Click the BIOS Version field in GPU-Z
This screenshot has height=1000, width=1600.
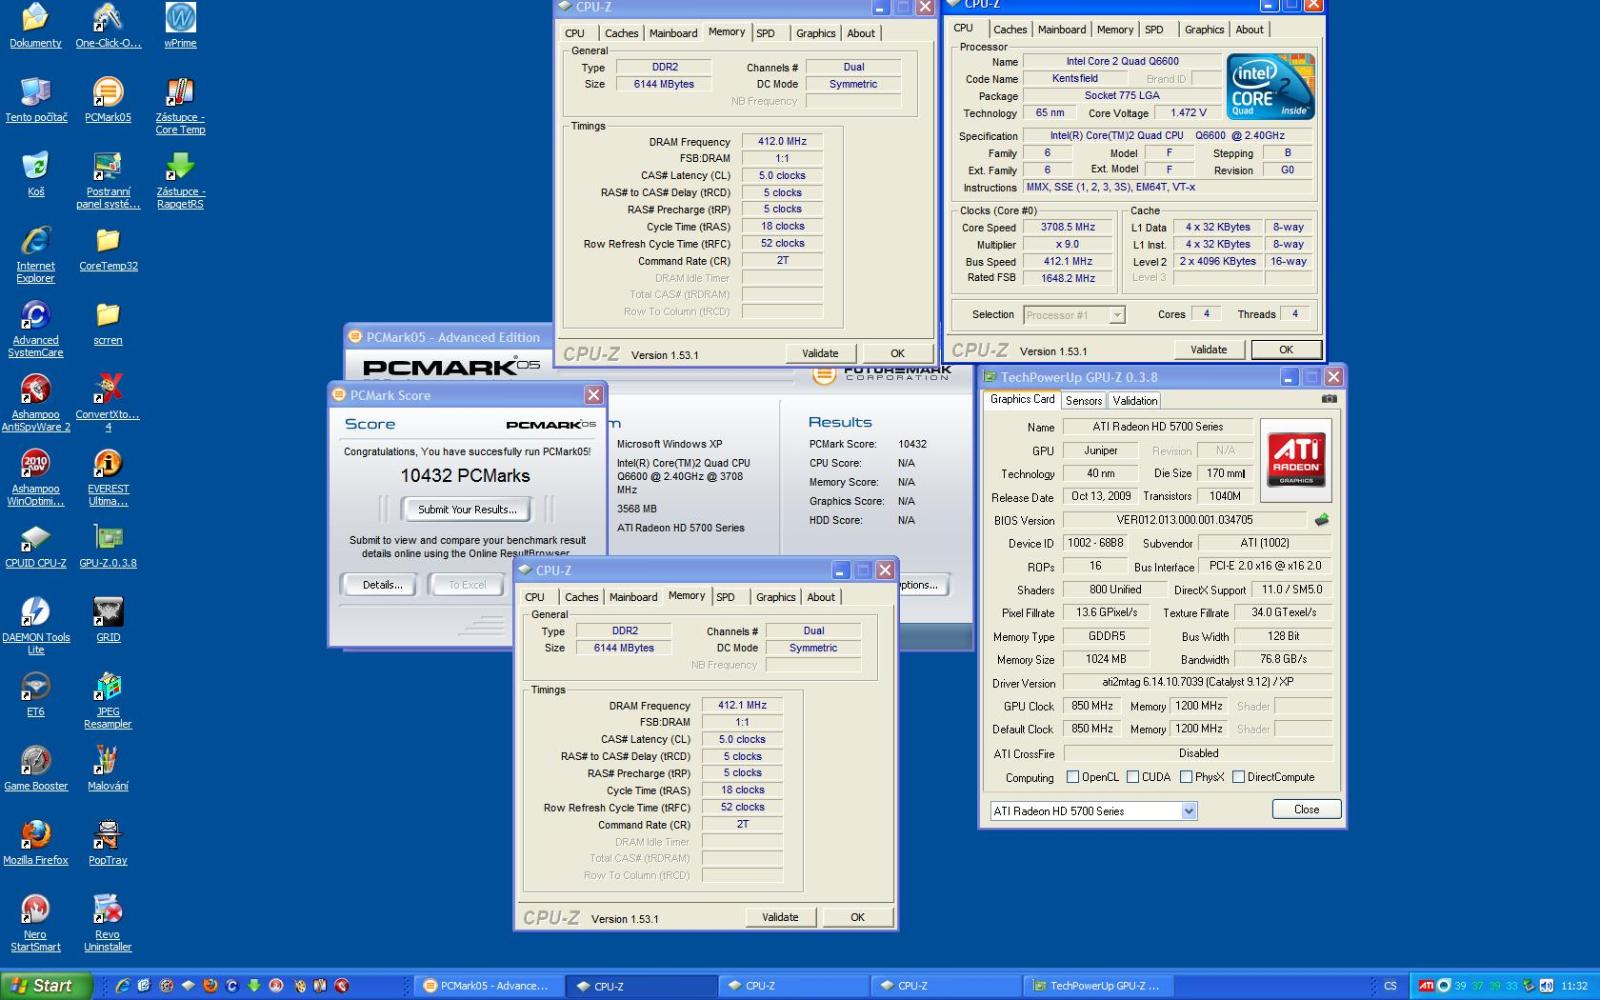(x=1184, y=520)
